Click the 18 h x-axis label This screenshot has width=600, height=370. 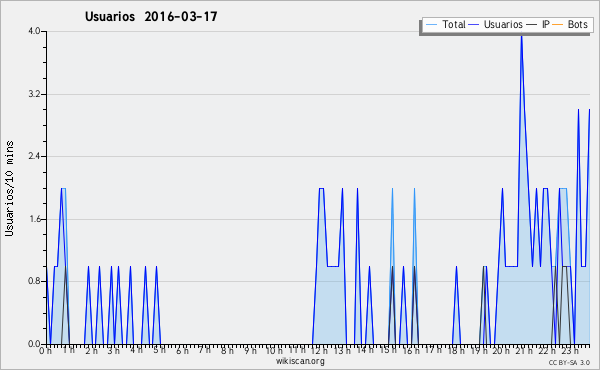click(x=456, y=351)
